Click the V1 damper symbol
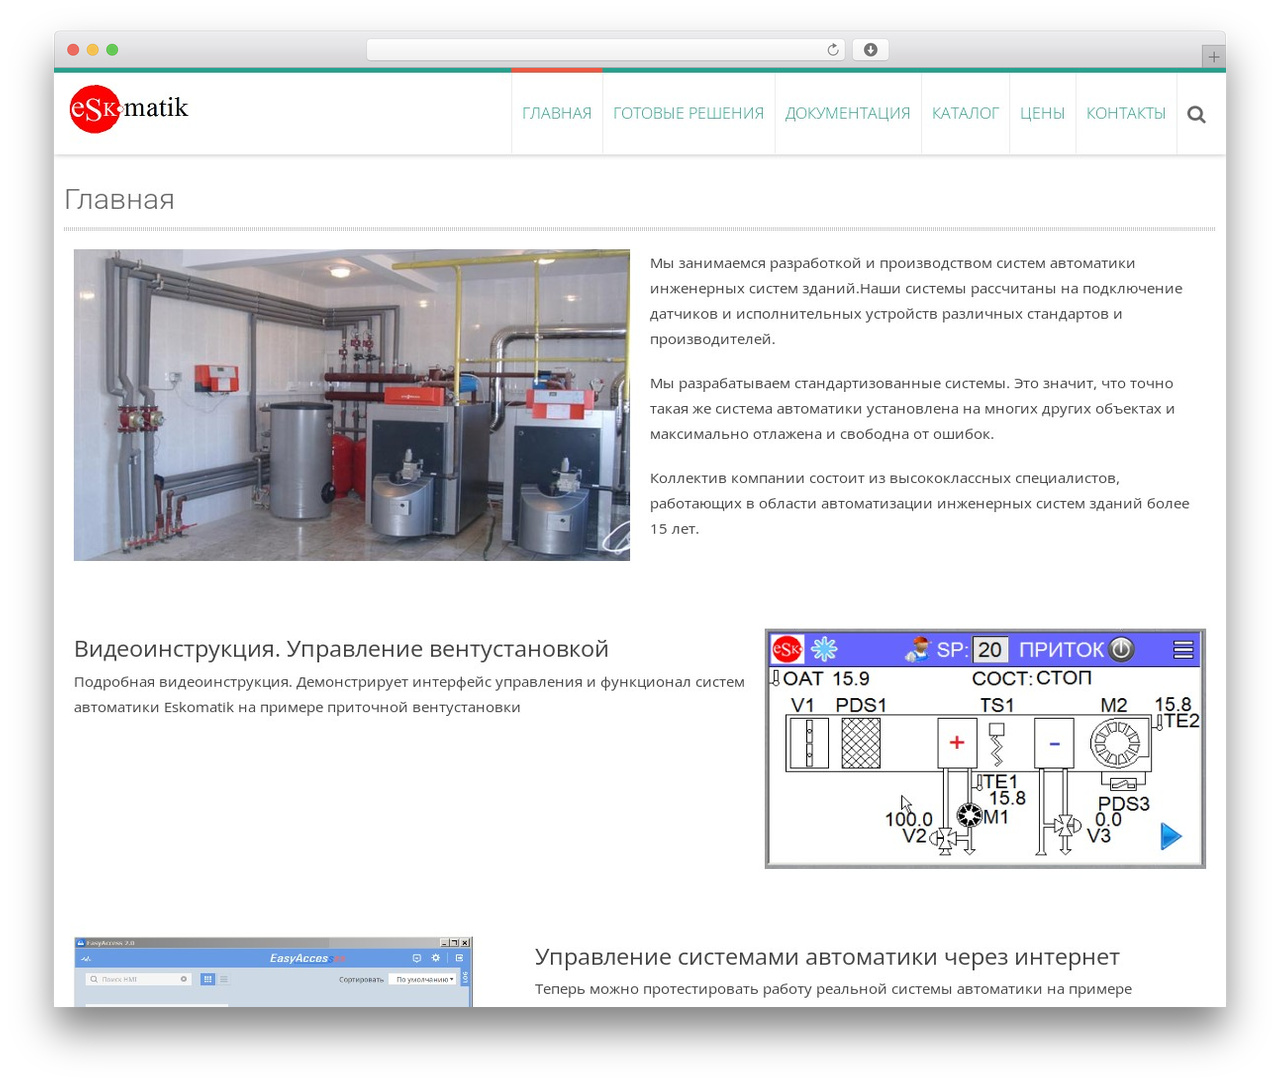The width and height of the screenshot is (1280, 1084). point(809,744)
